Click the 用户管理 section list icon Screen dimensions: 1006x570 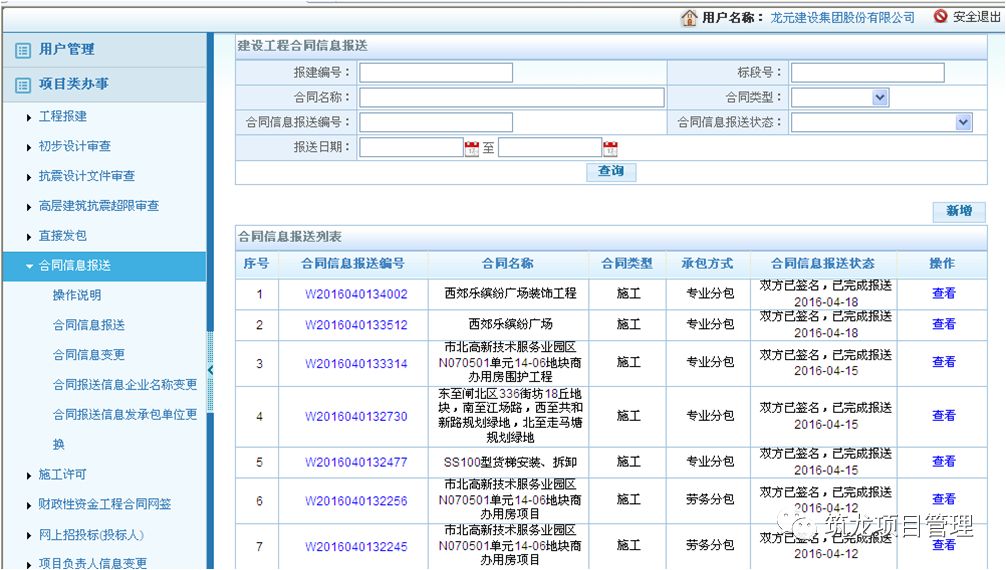(x=23, y=50)
